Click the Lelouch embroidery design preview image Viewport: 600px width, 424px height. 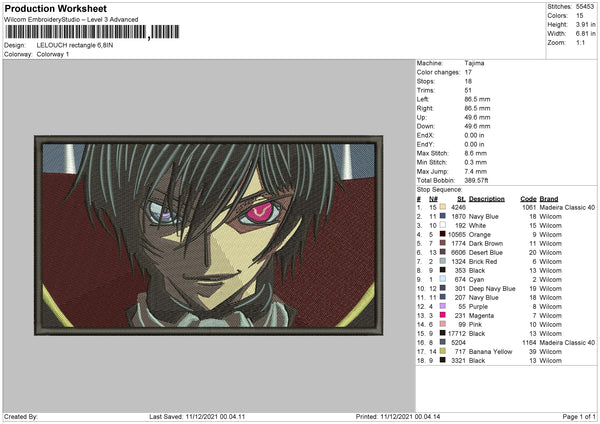click(209, 235)
